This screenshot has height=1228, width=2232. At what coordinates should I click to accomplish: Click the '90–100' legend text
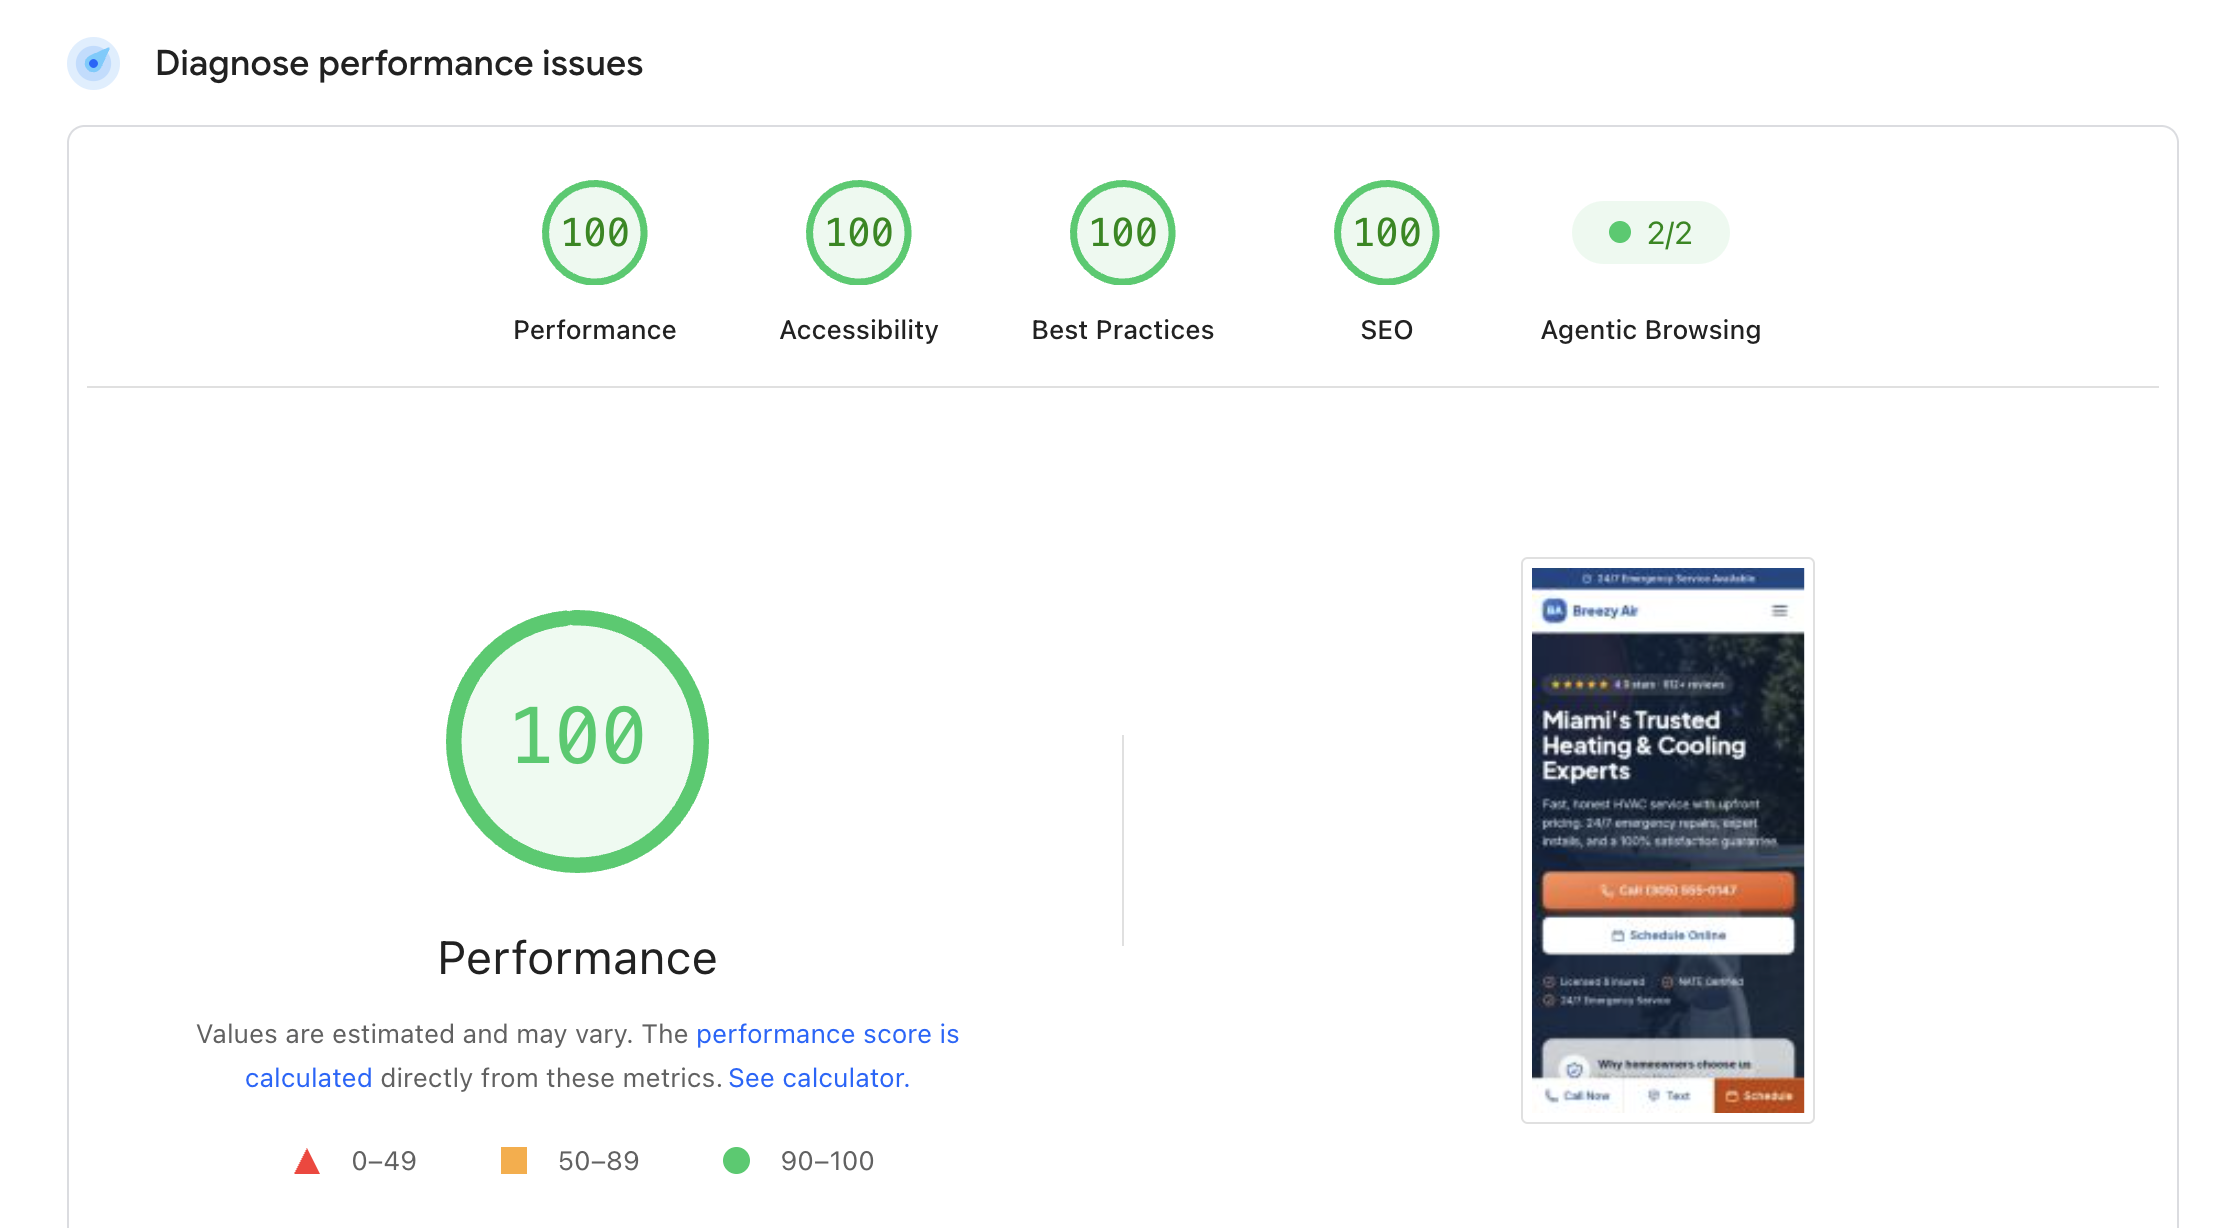(x=828, y=1161)
